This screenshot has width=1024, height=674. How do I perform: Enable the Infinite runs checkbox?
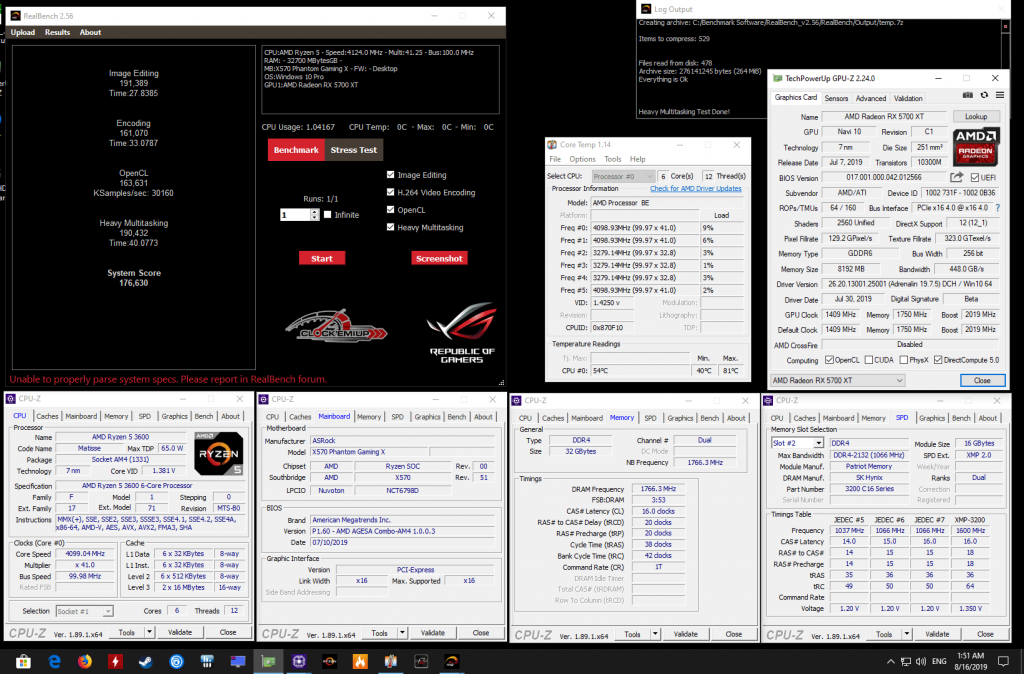[x=327, y=215]
